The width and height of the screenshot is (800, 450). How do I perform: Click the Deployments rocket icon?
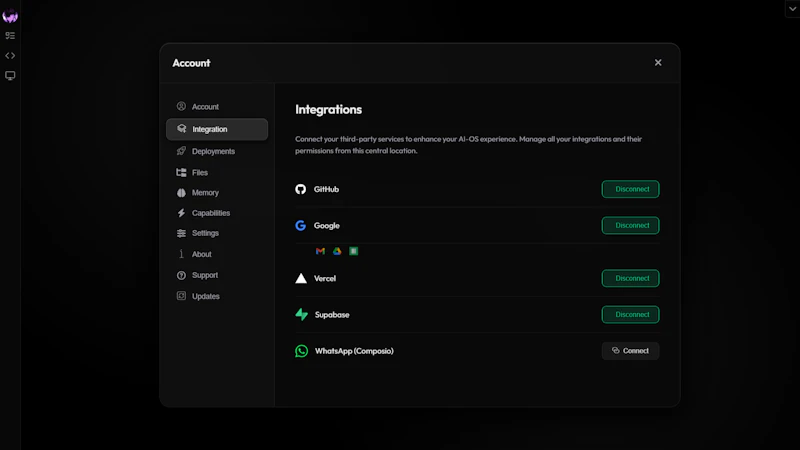pos(181,151)
